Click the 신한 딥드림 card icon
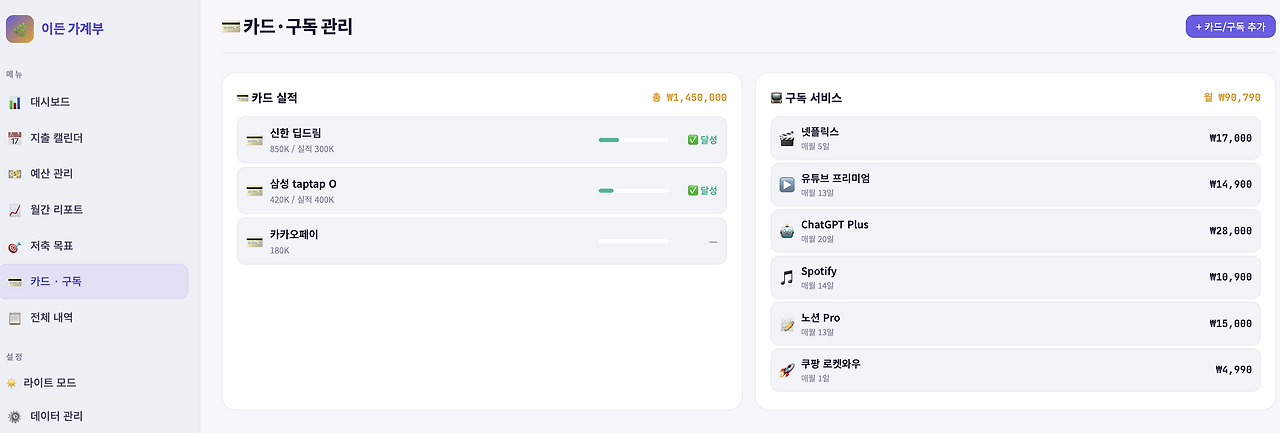 [254, 140]
